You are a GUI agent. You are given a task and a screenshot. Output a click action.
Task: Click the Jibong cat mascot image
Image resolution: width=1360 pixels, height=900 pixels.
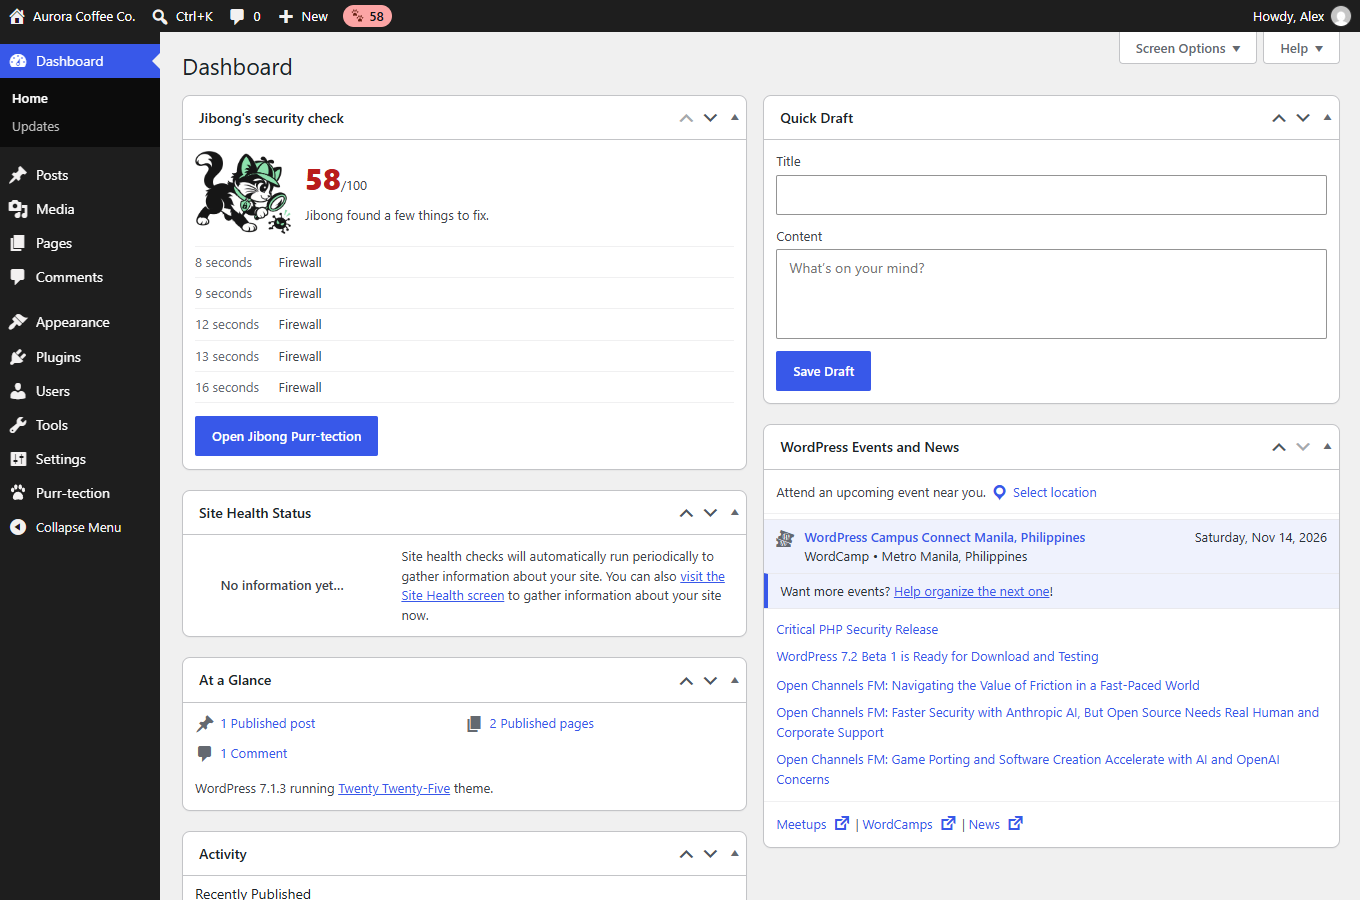tap(243, 192)
